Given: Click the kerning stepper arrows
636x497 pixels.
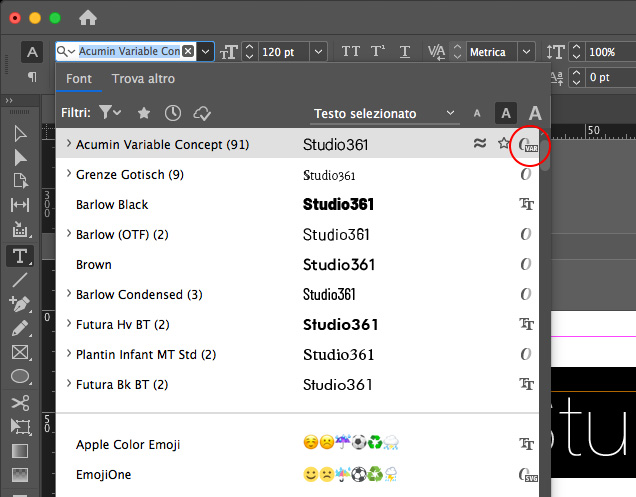Looking at the screenshot, I should (458, 52).
